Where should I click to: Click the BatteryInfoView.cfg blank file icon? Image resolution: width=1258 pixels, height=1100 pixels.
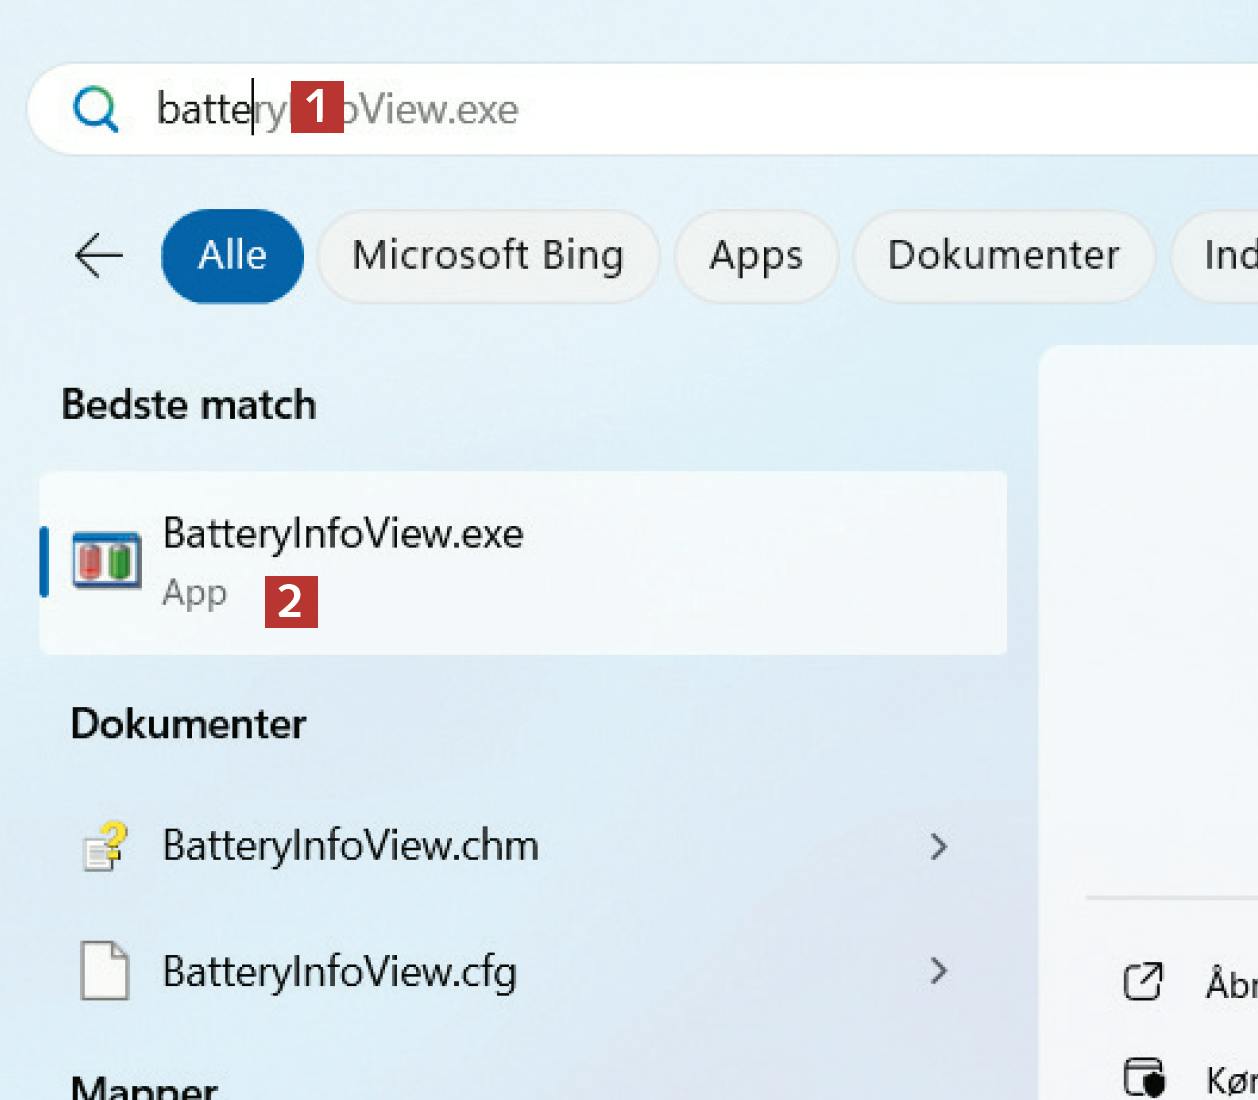[105, 971]
